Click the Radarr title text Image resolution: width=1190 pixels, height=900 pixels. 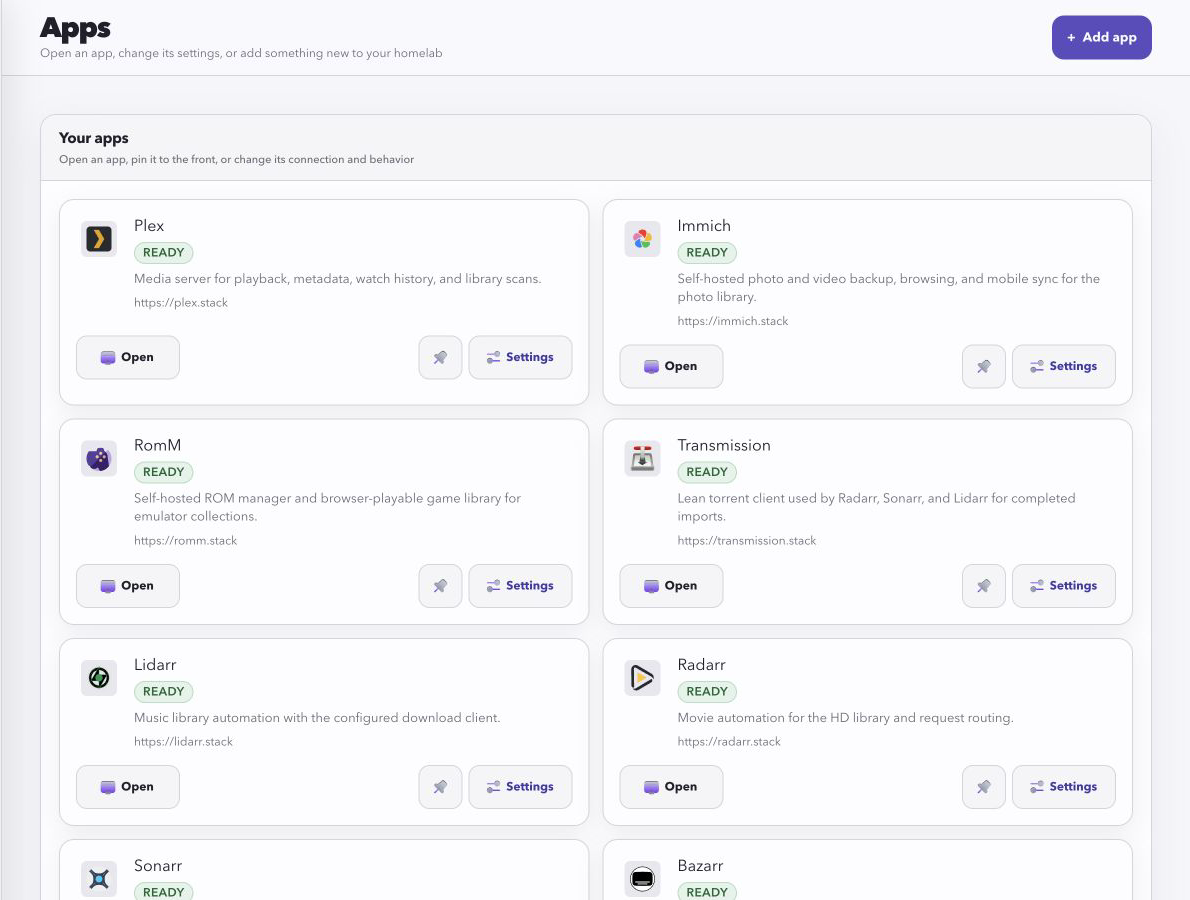(701, 664)
